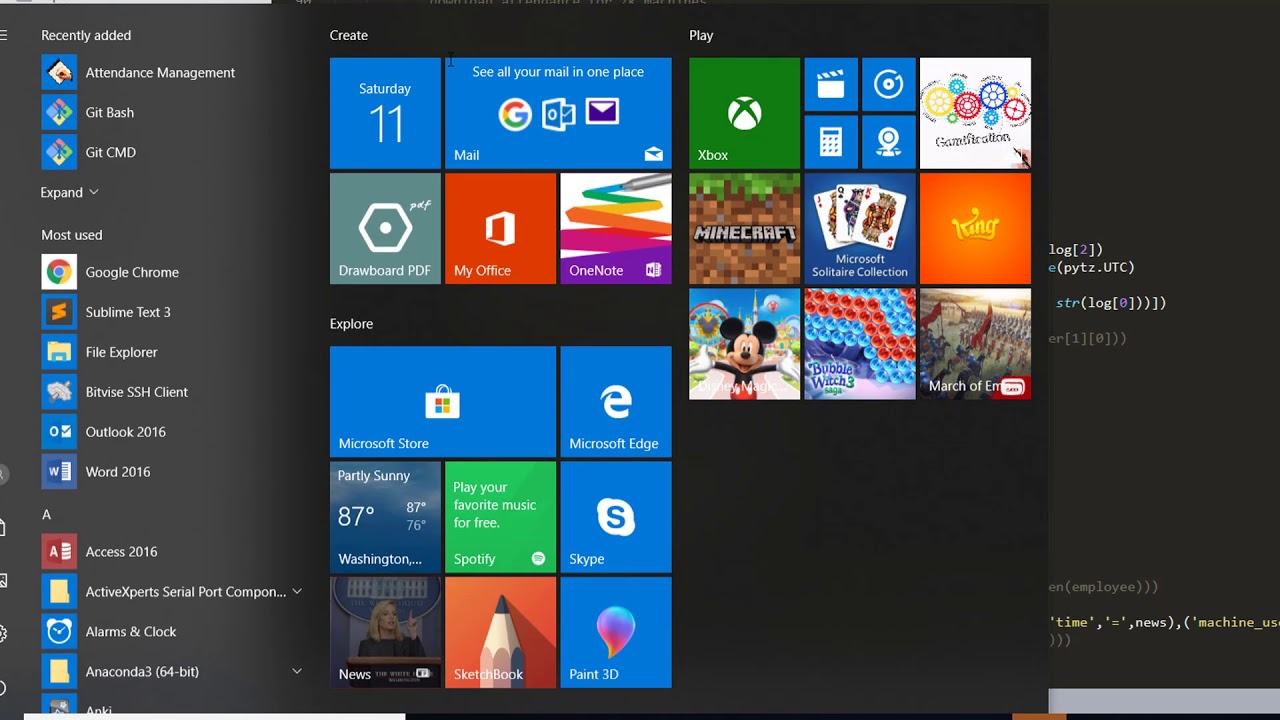Open Attendance Management app
The image size is (1280, 720).
click(170, 72)
